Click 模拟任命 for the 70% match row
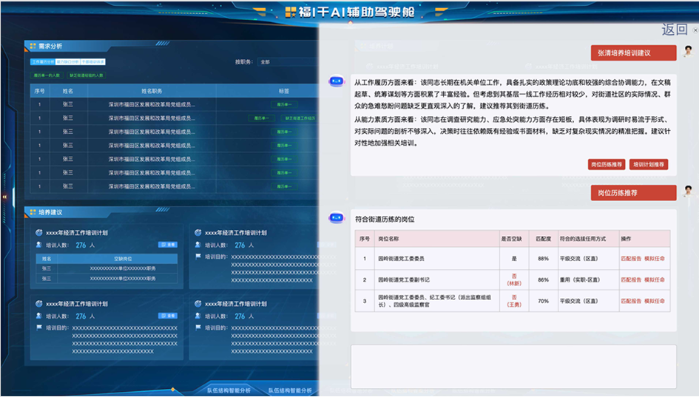This screenshot has height=397, width=699. pyautogui.click(x=654, y=301)
